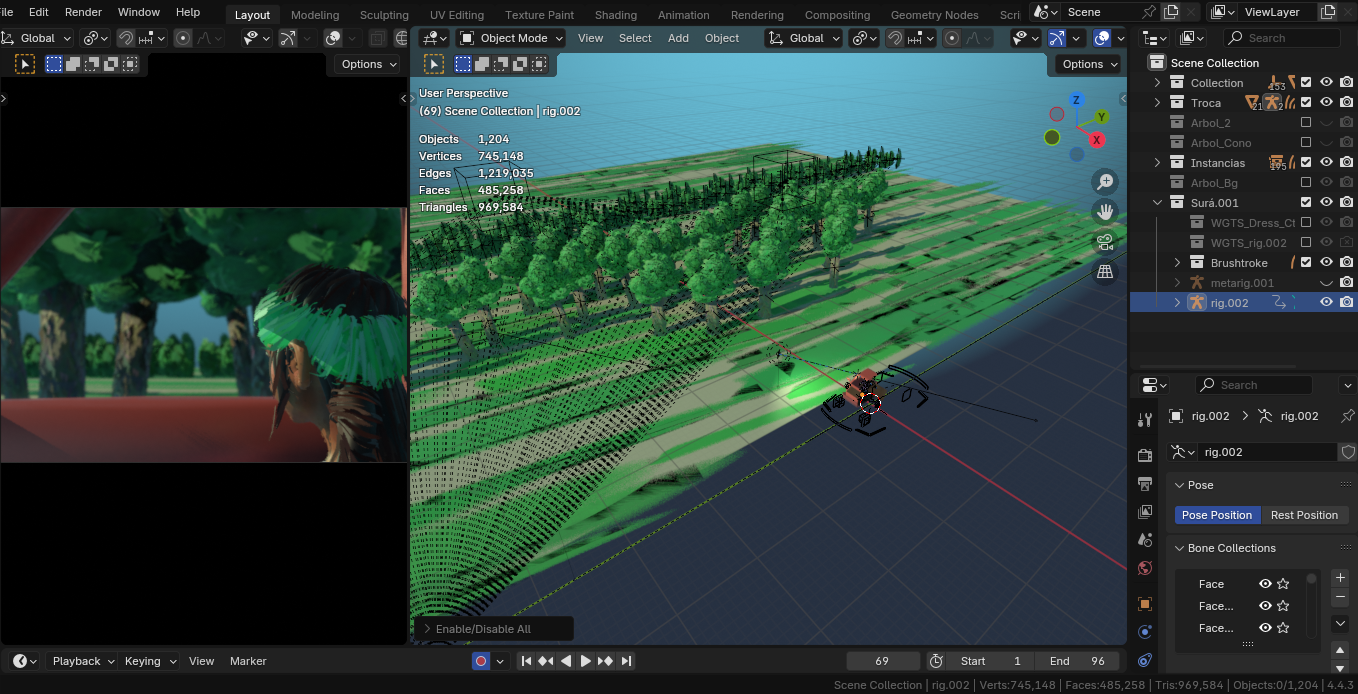Switch orthographic/perspective with the grid gizmo
This screenshot has width=1358, height=694.
point(1105,271)
